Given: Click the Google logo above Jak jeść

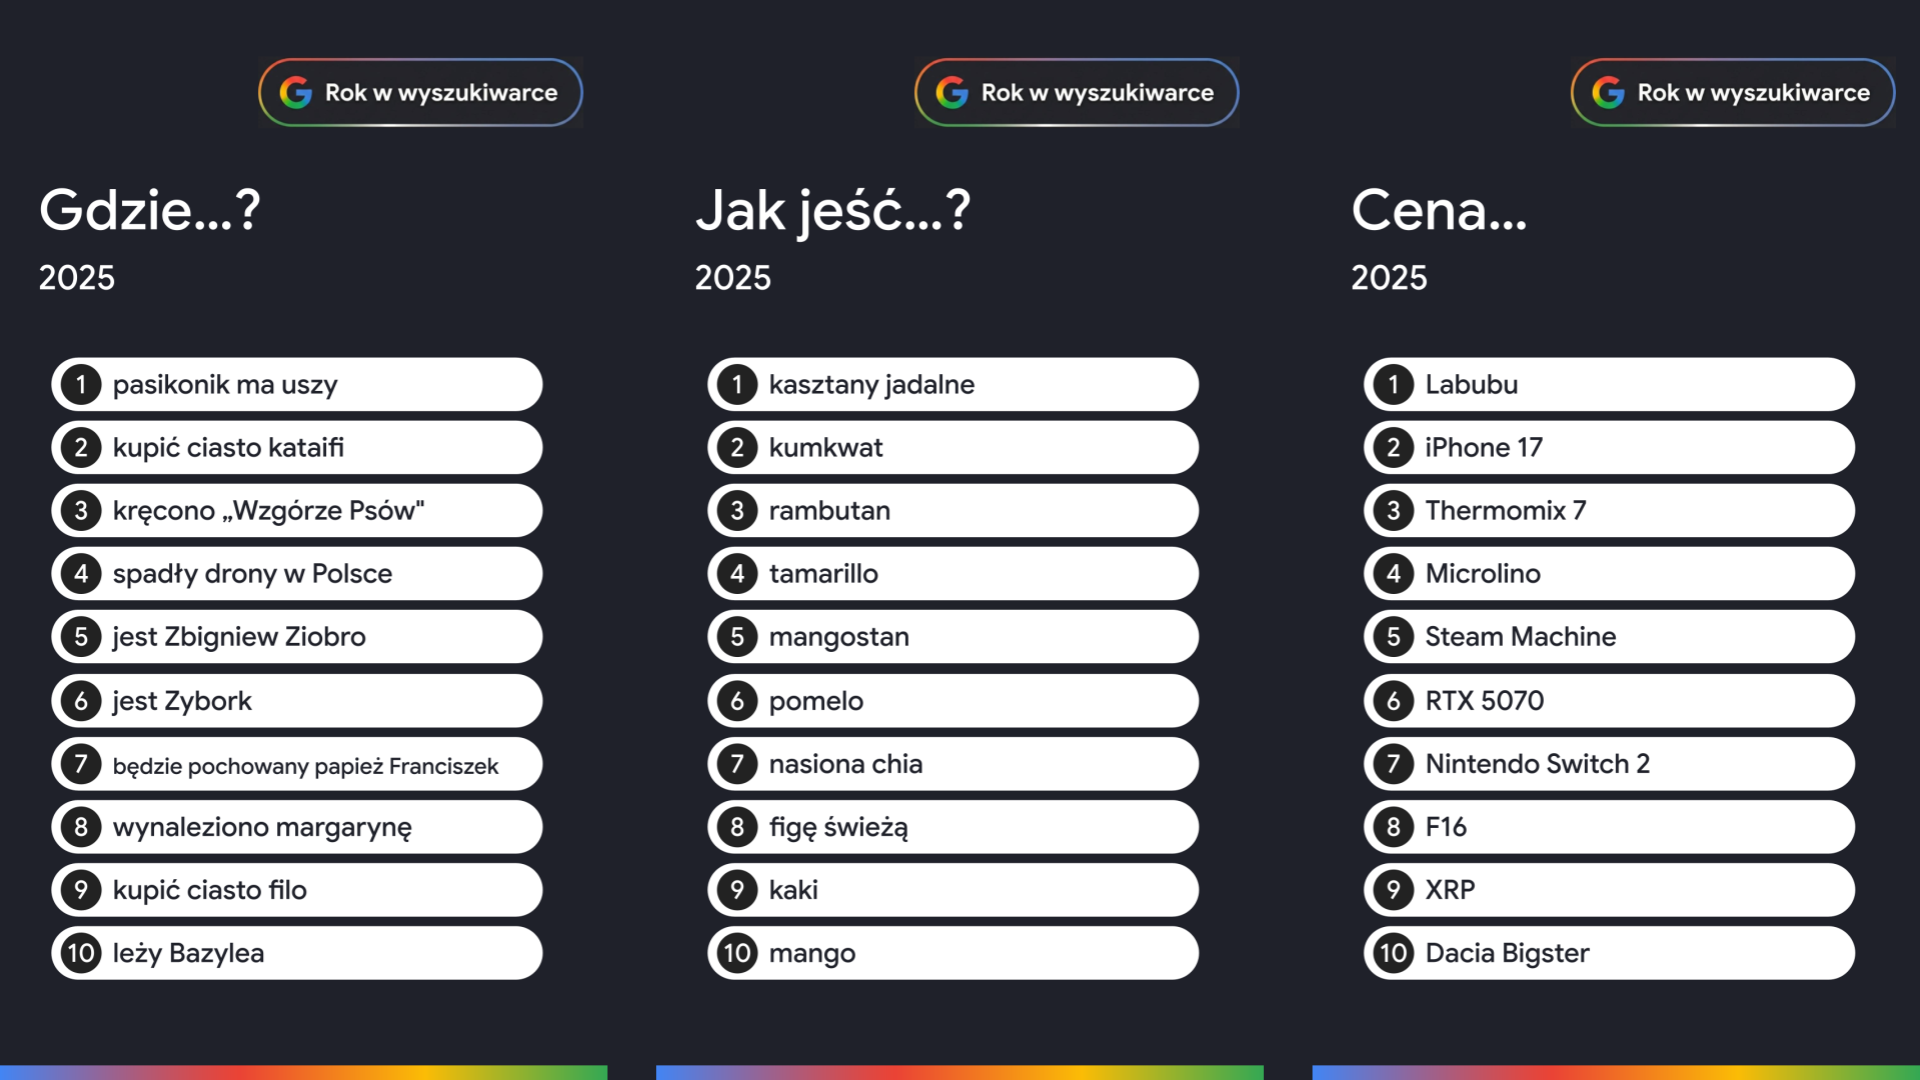Looking at the screenshot, I should click(952, 93).
